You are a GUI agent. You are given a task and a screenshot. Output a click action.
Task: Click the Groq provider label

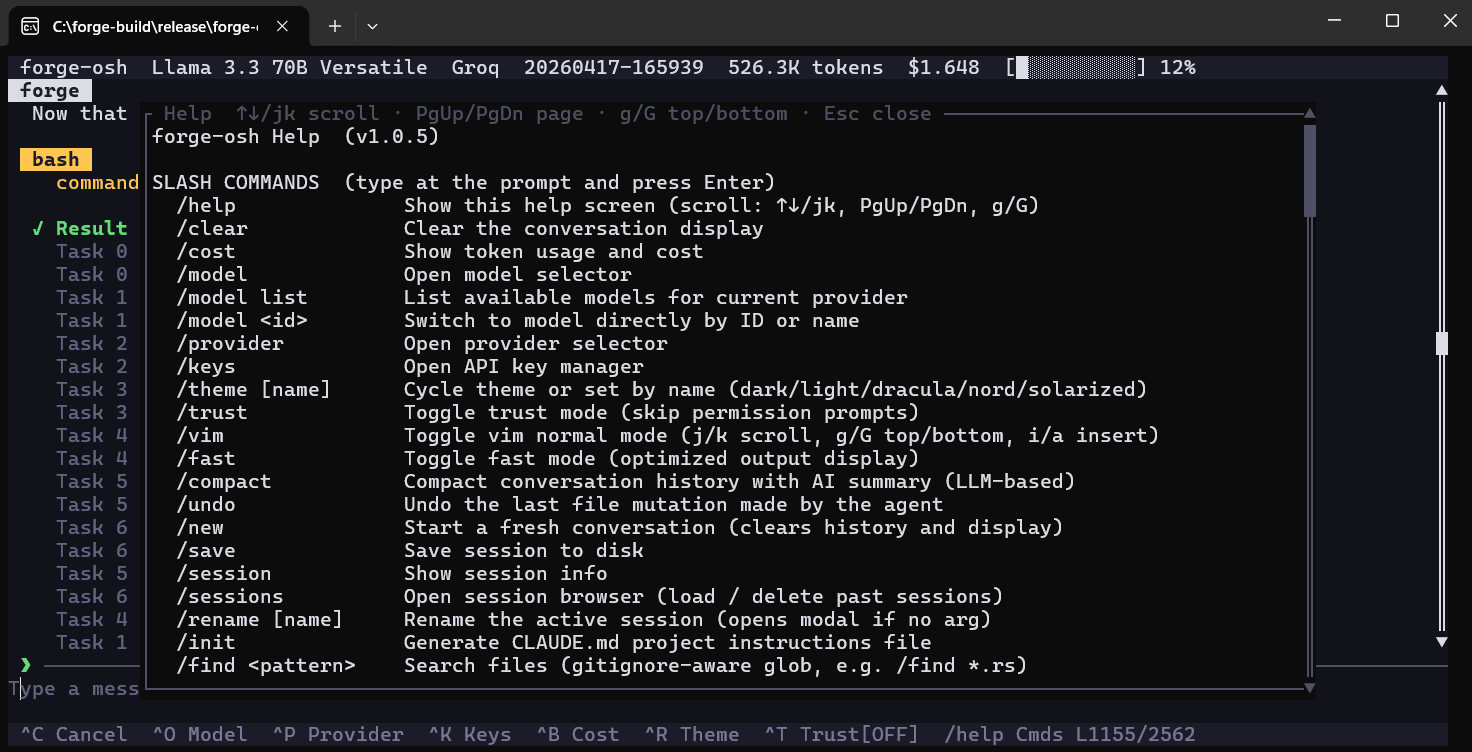pos(476,68)
